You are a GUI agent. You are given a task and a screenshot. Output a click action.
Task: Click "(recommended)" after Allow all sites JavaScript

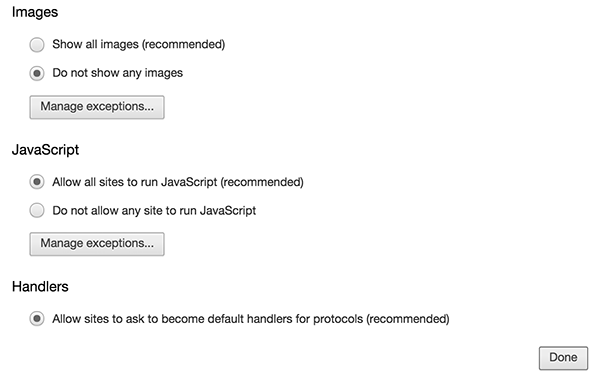[262, 182]
